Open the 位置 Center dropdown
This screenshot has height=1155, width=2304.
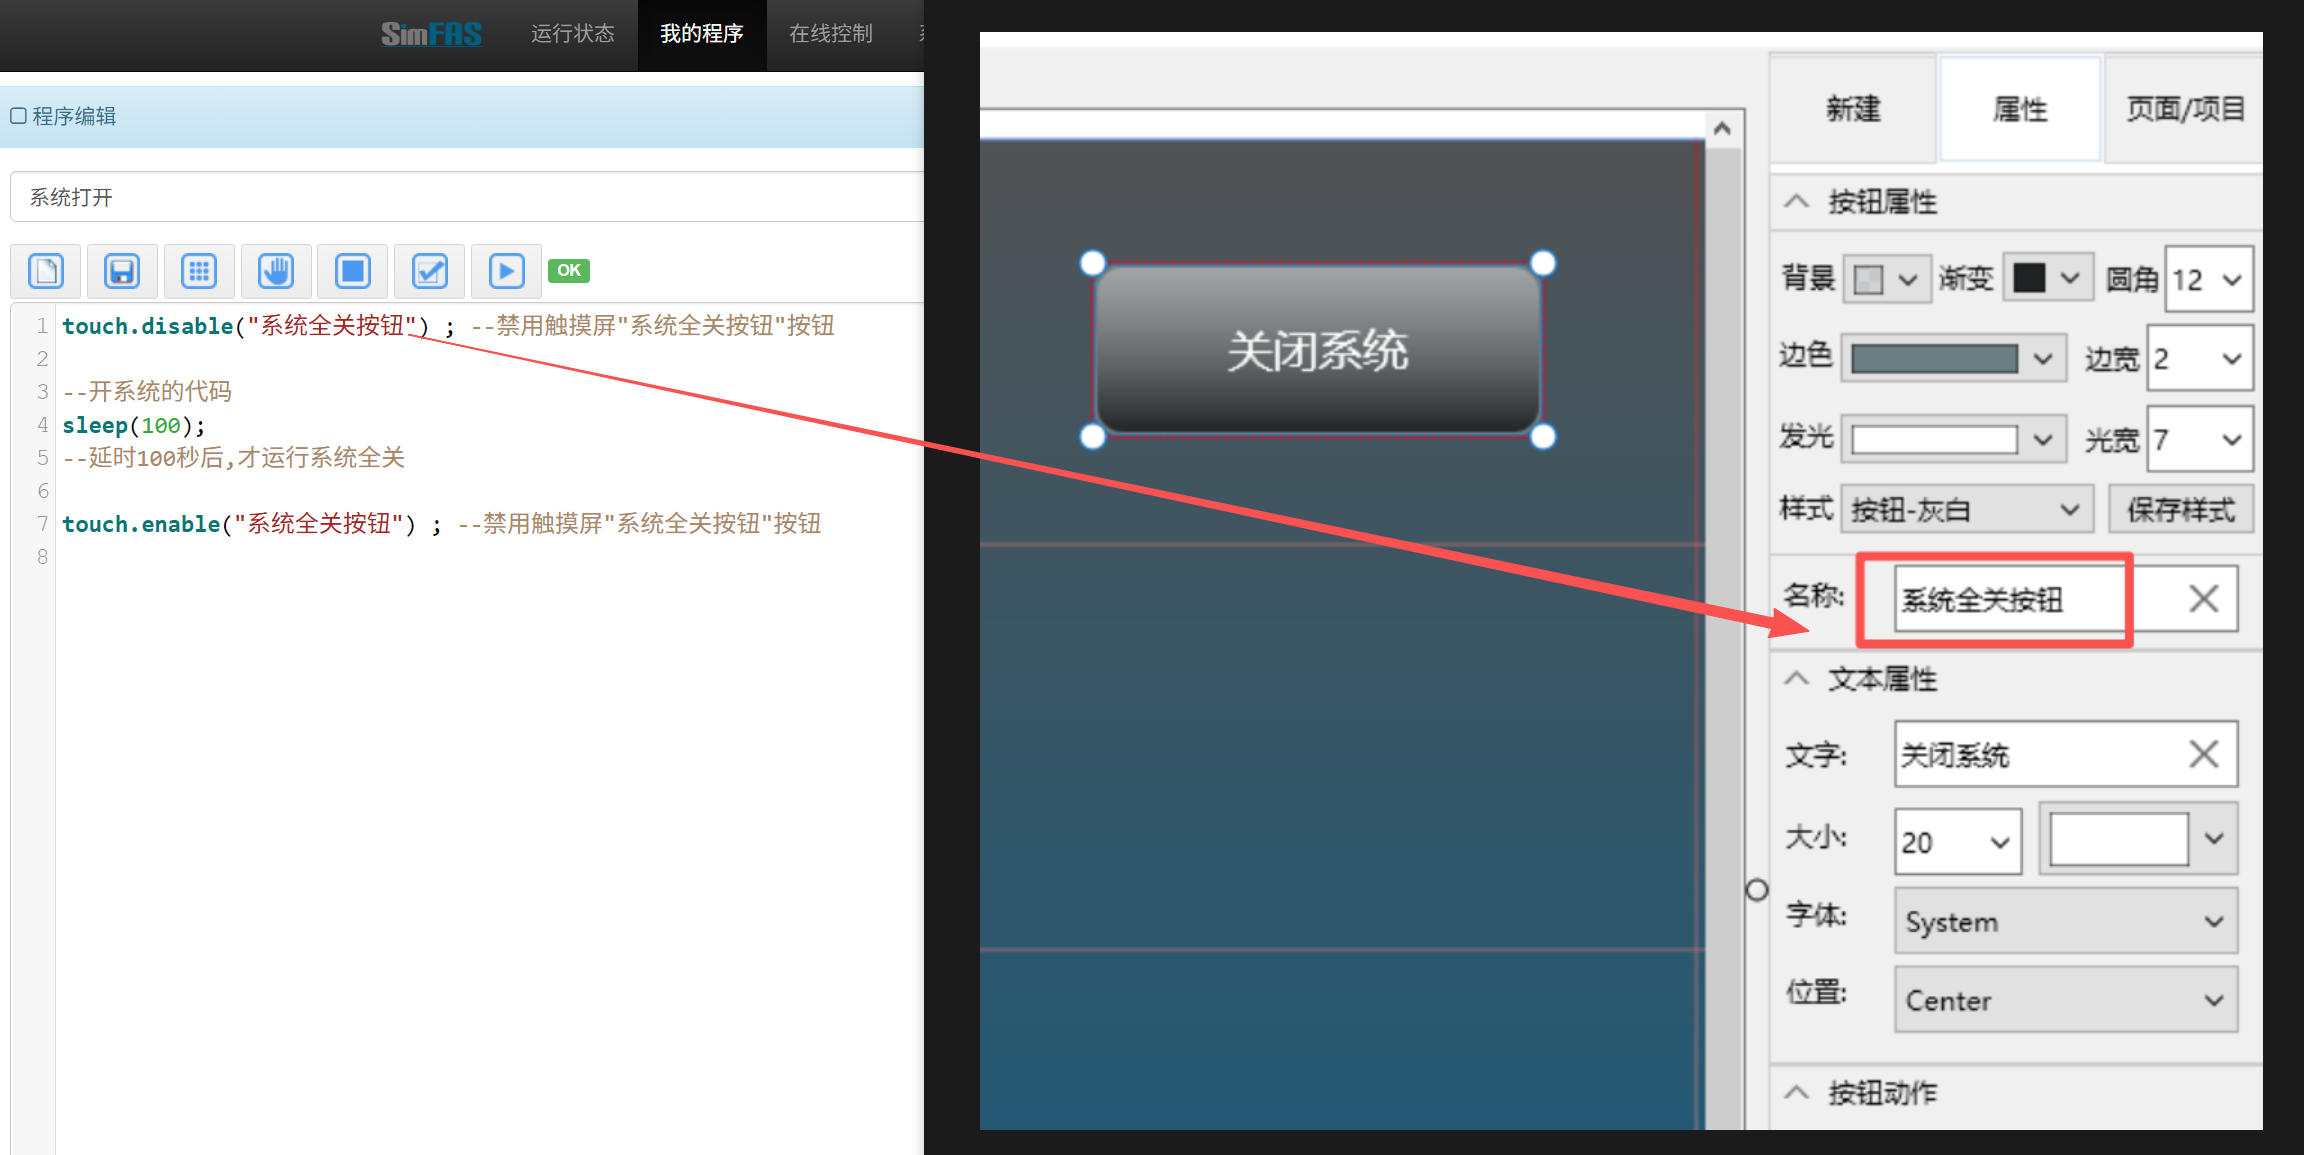click(2065, 999)
